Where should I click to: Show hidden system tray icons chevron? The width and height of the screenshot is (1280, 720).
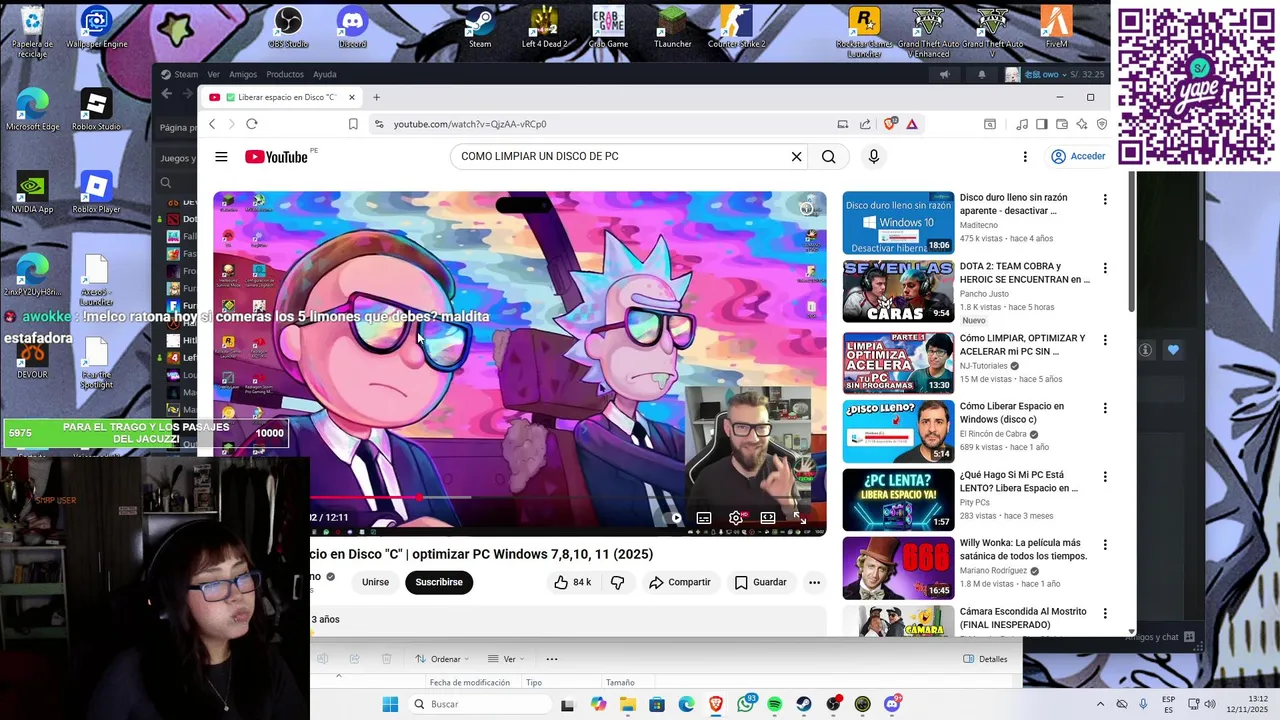[1100, 704]
